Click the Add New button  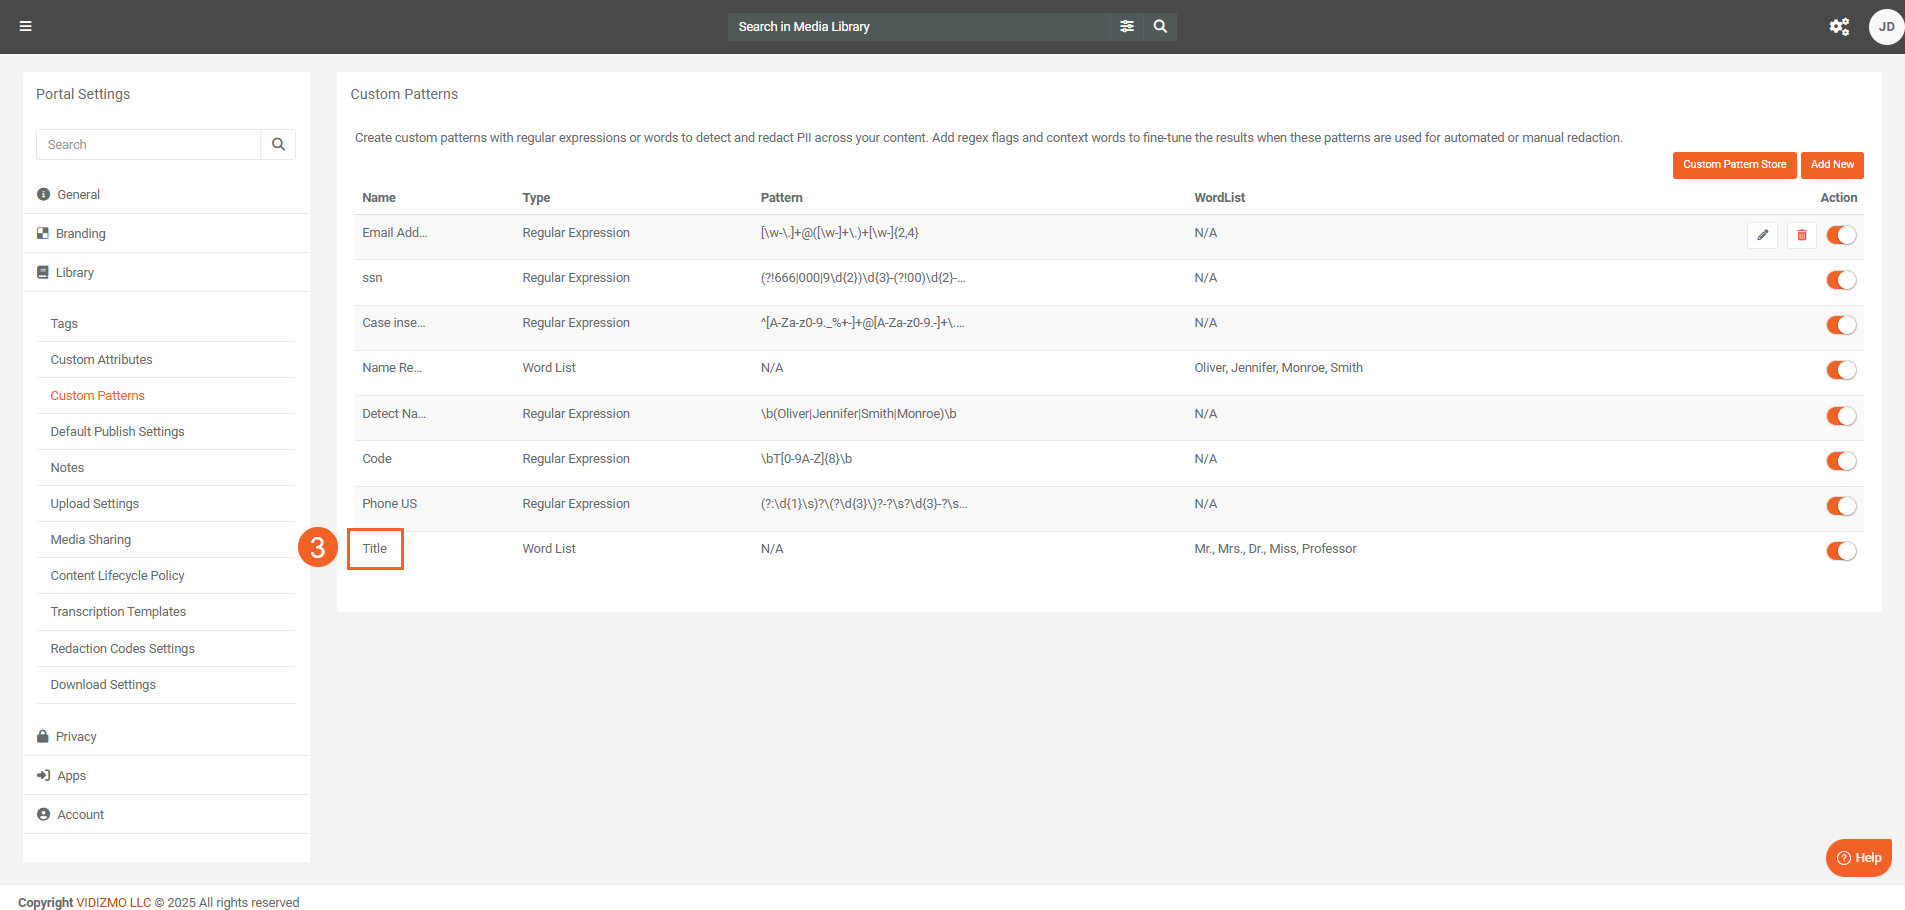(x=1831, y=165)
